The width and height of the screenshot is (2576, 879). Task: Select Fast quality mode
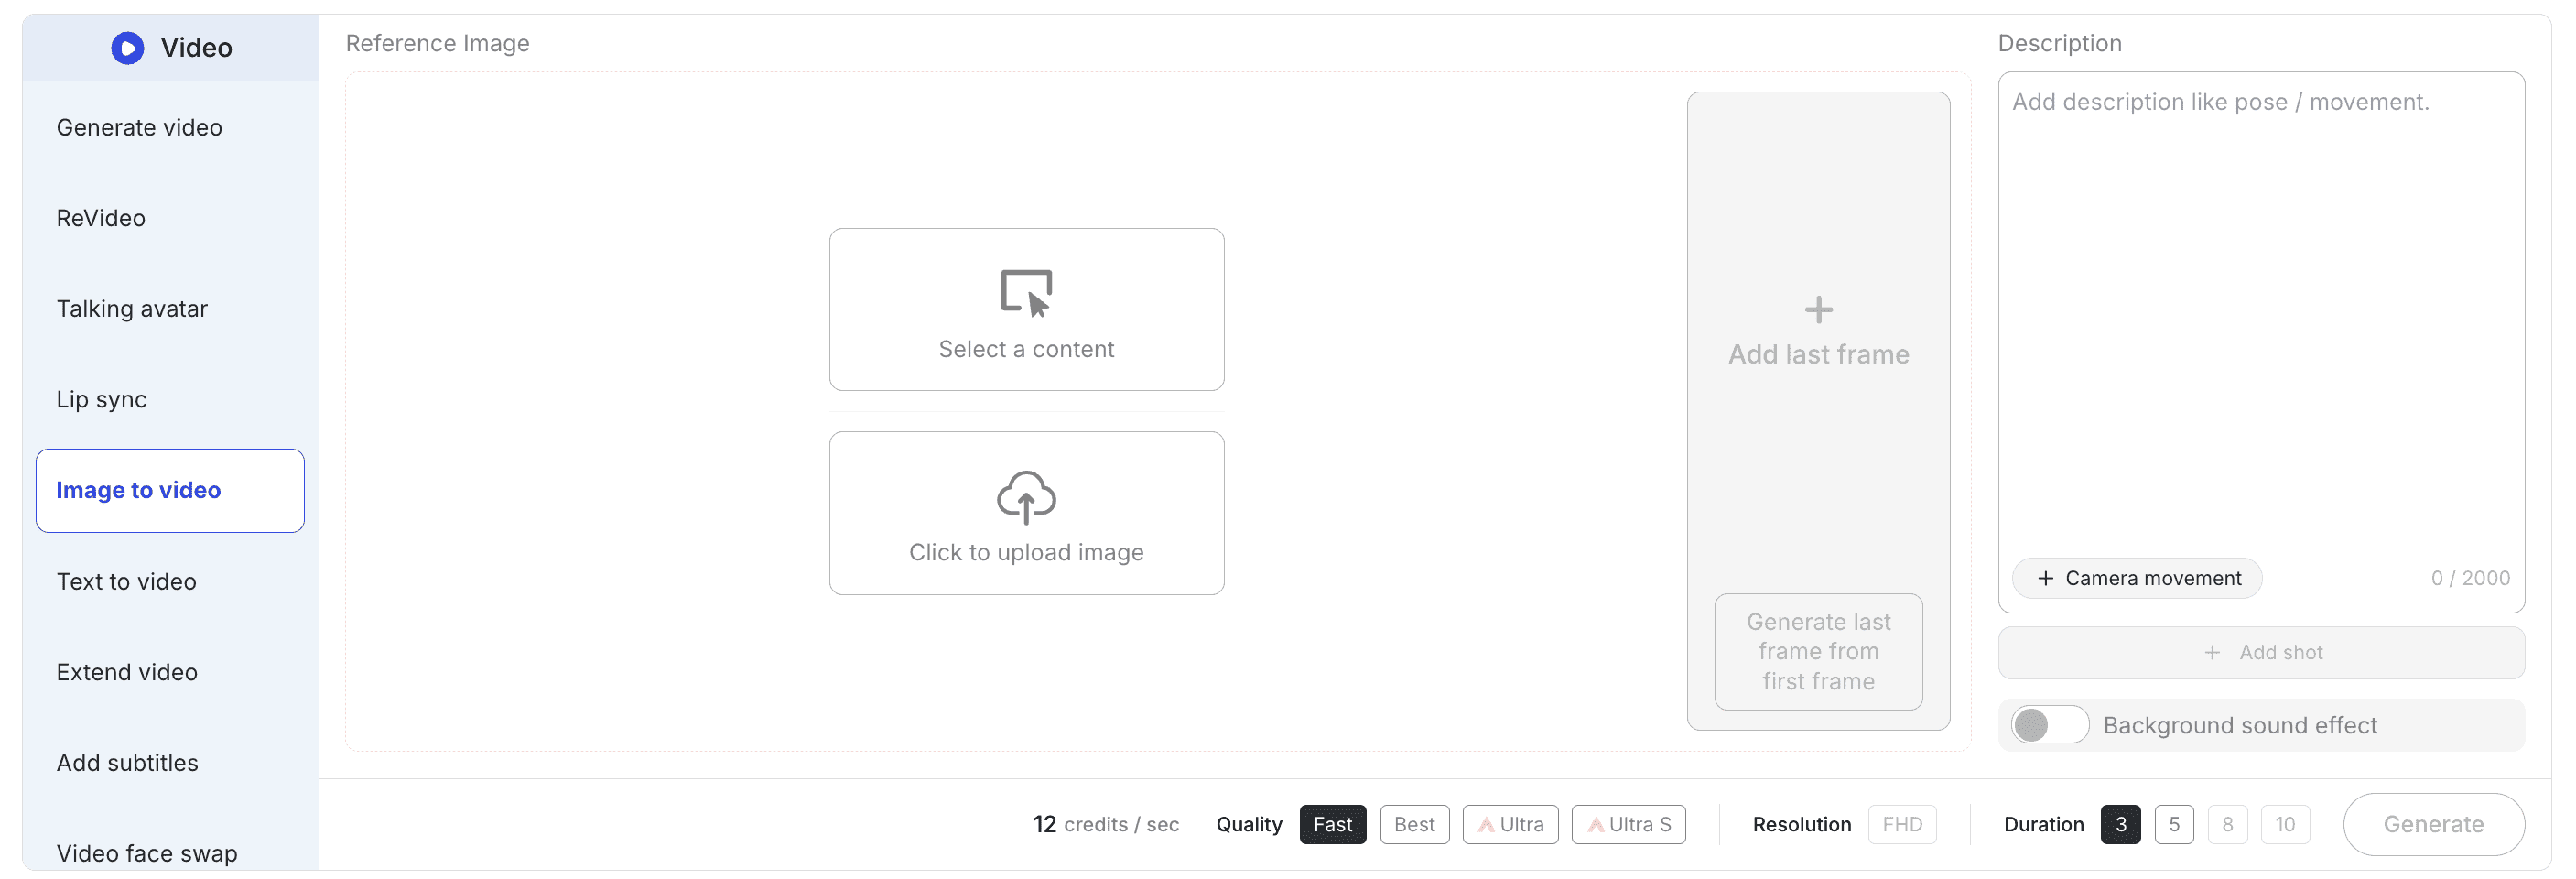(1332, 824)
